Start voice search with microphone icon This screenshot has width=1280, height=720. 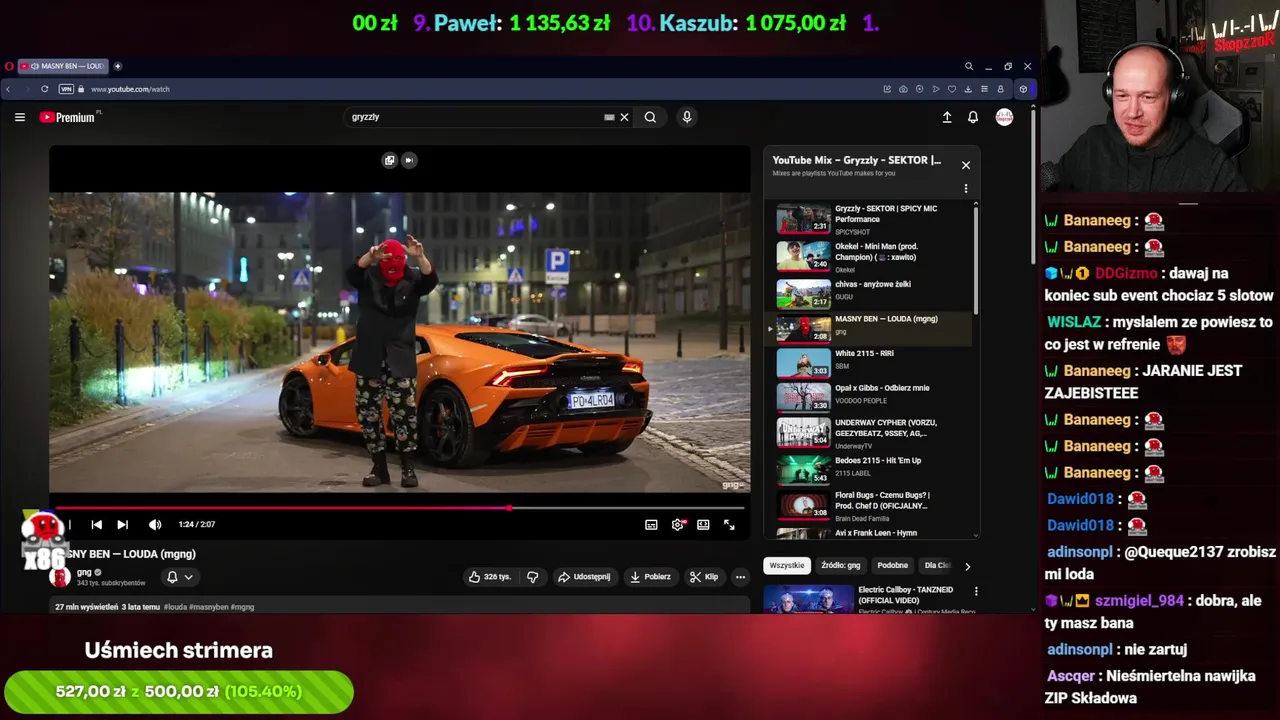[x=686, y=117]
